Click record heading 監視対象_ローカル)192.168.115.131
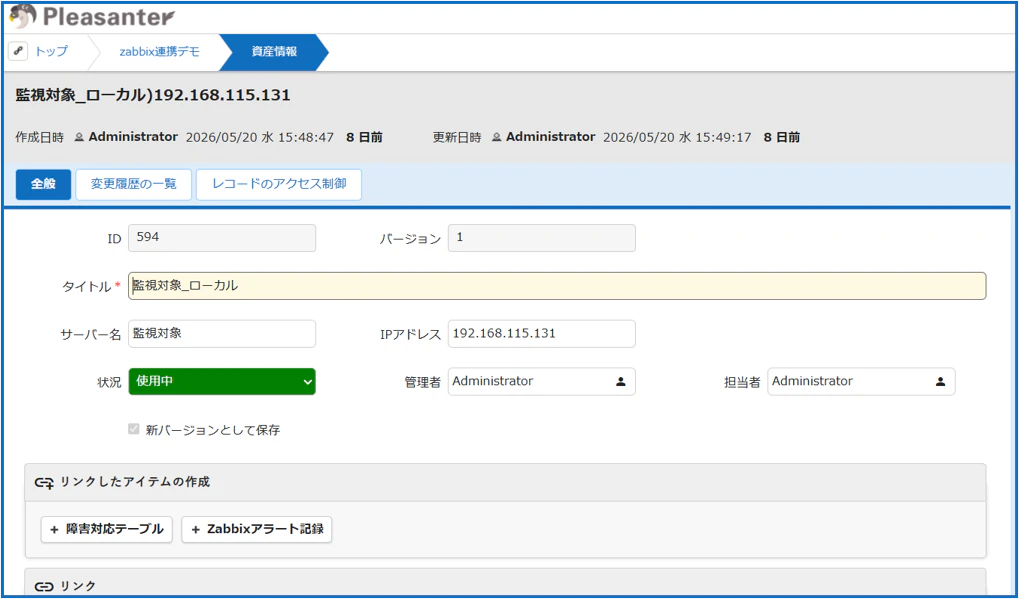1019x599 pixels. tap(153, 96)
